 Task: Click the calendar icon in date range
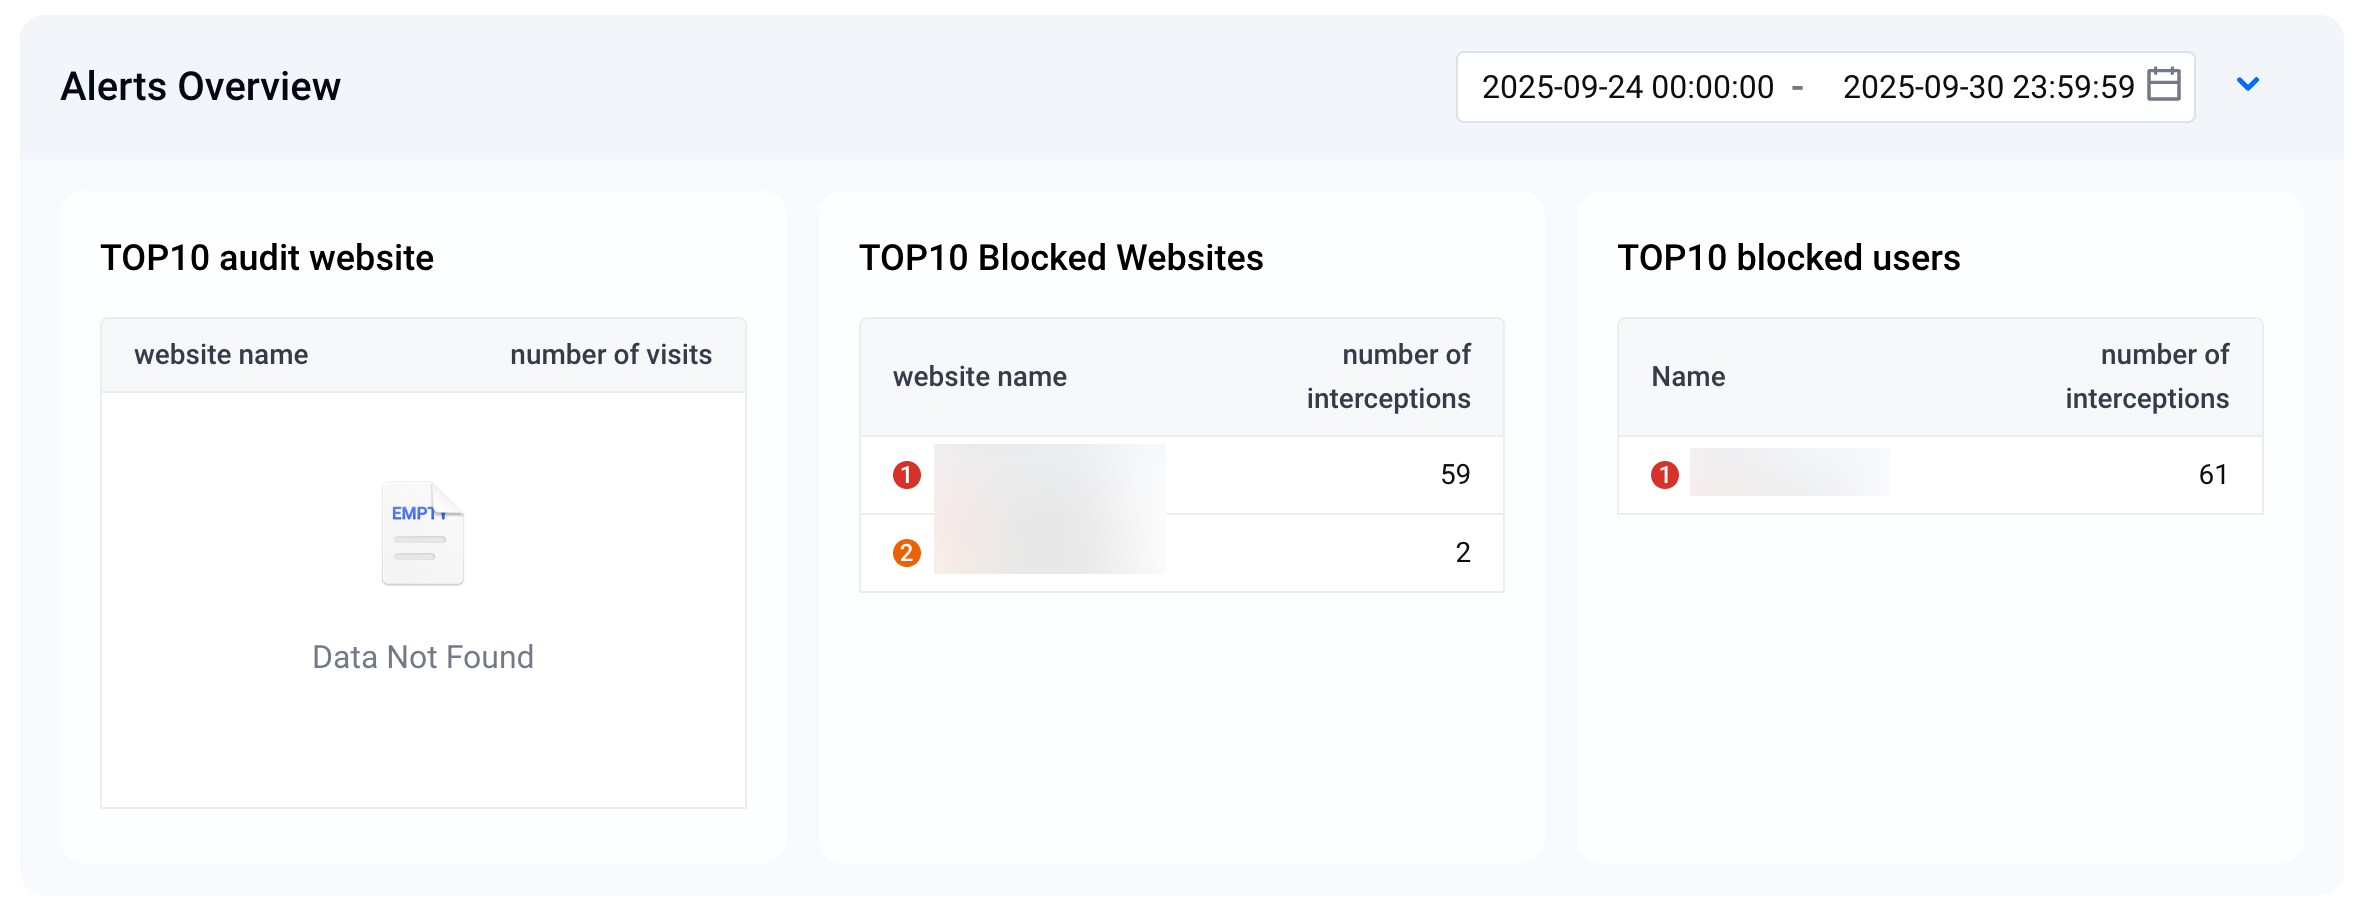tap(2164, 85)
